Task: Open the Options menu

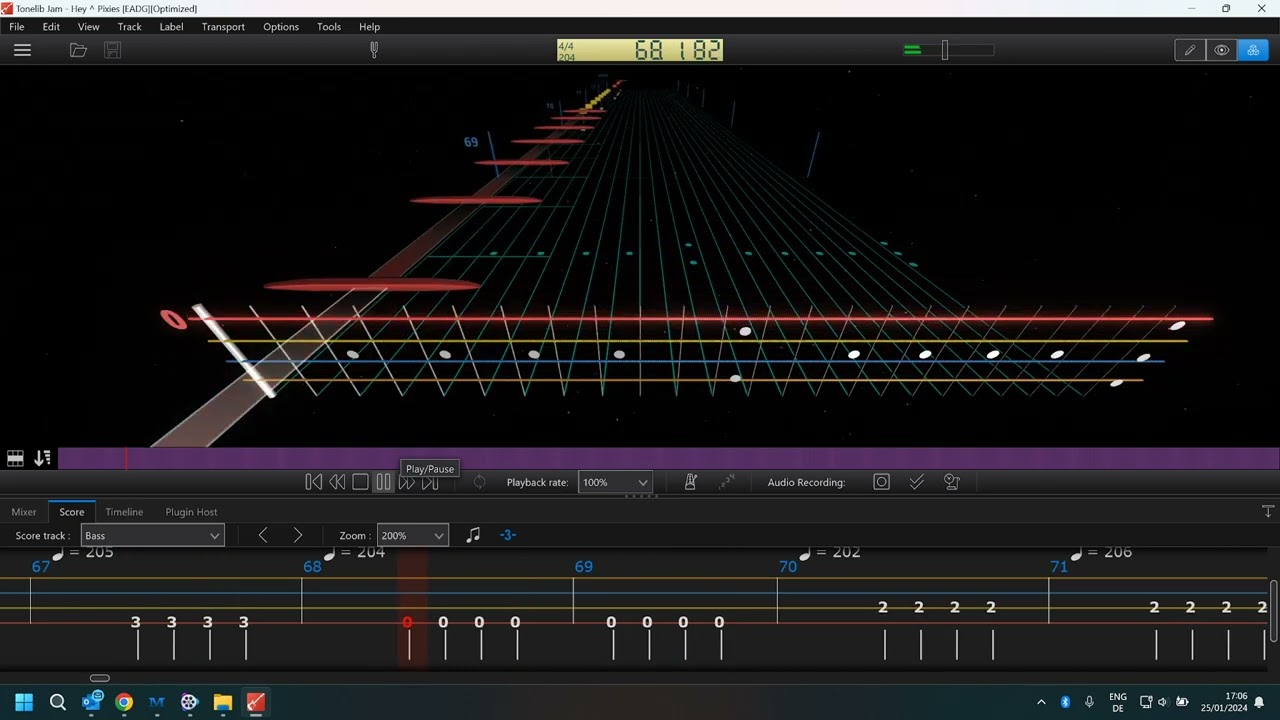Action: [281, 27]
